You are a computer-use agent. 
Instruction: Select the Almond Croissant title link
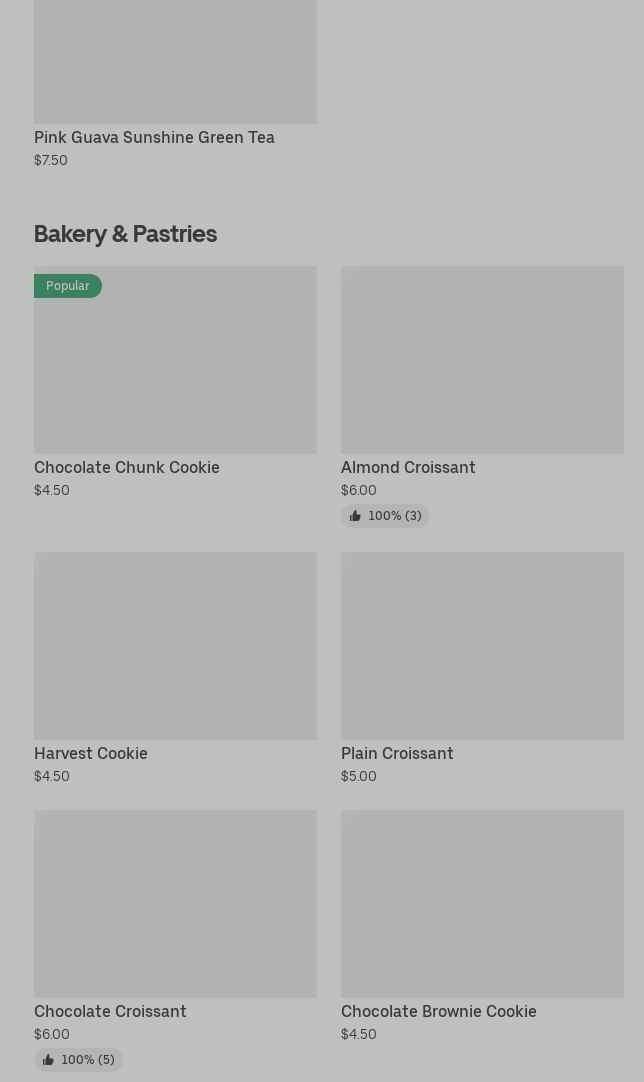[408, 467]
